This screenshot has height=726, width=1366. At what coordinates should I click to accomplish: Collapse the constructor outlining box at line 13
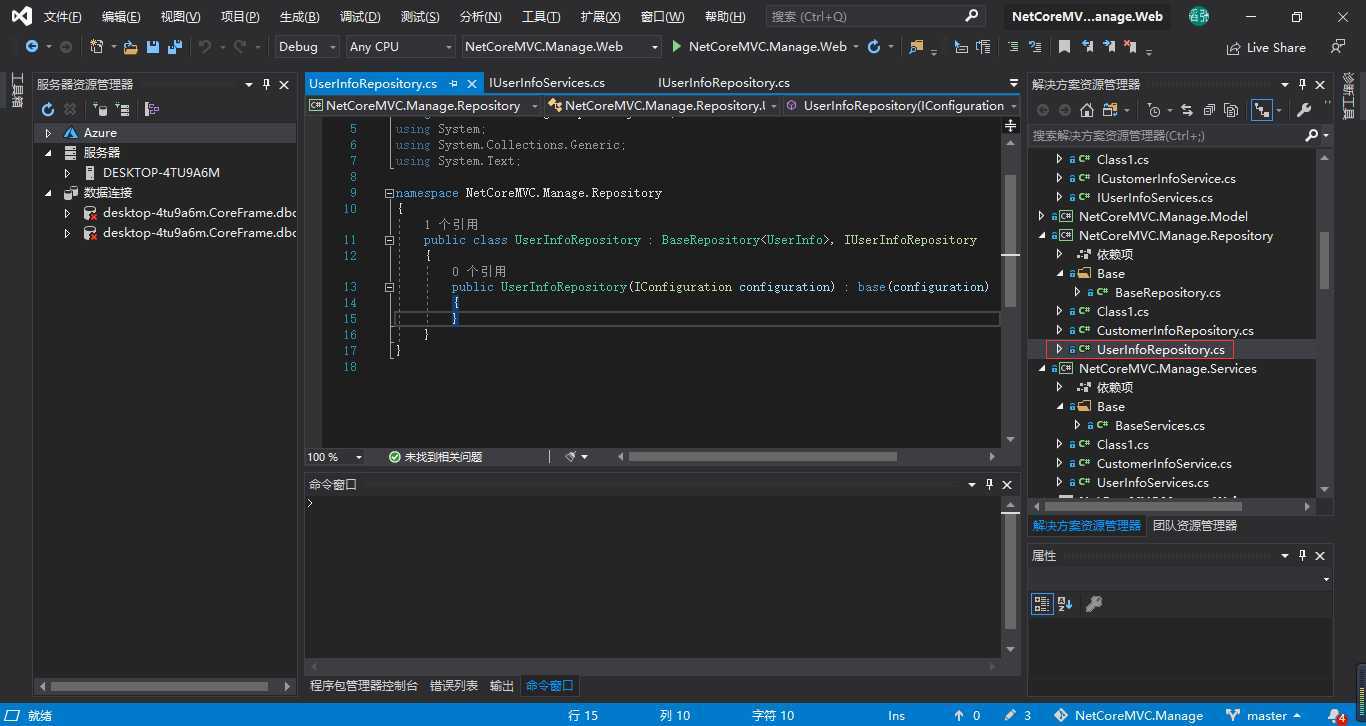tap(389, 287)
